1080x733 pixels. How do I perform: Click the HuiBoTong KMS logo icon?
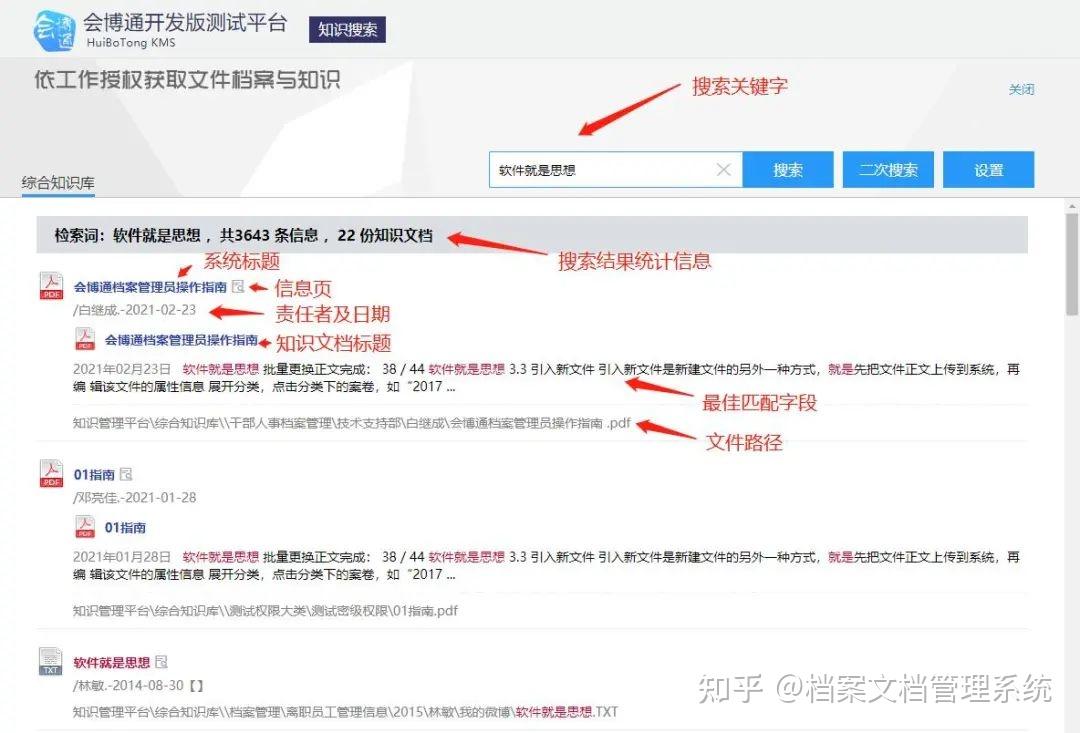(54, 30)
